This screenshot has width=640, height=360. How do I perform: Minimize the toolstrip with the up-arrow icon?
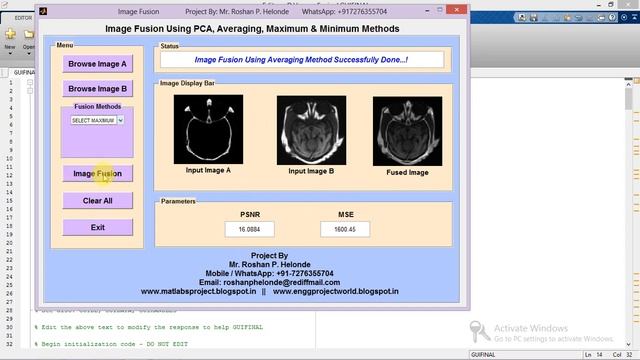click(x=635, y=17)
